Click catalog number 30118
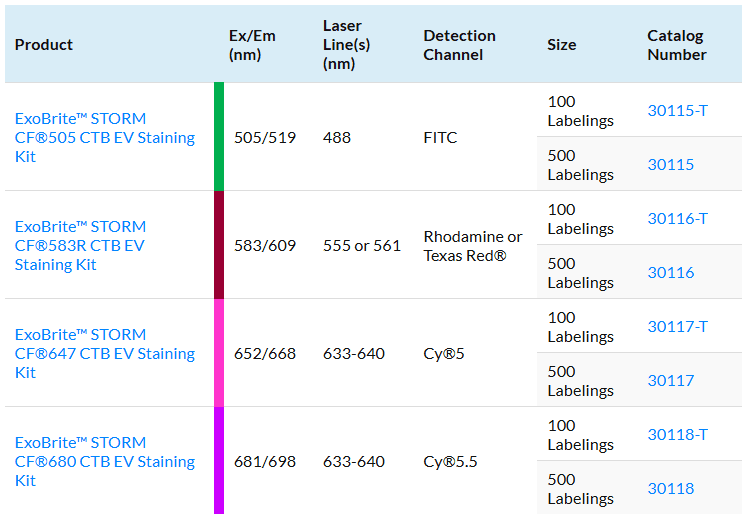The width and height of the screenshot is (750, 521). (670, 489)
